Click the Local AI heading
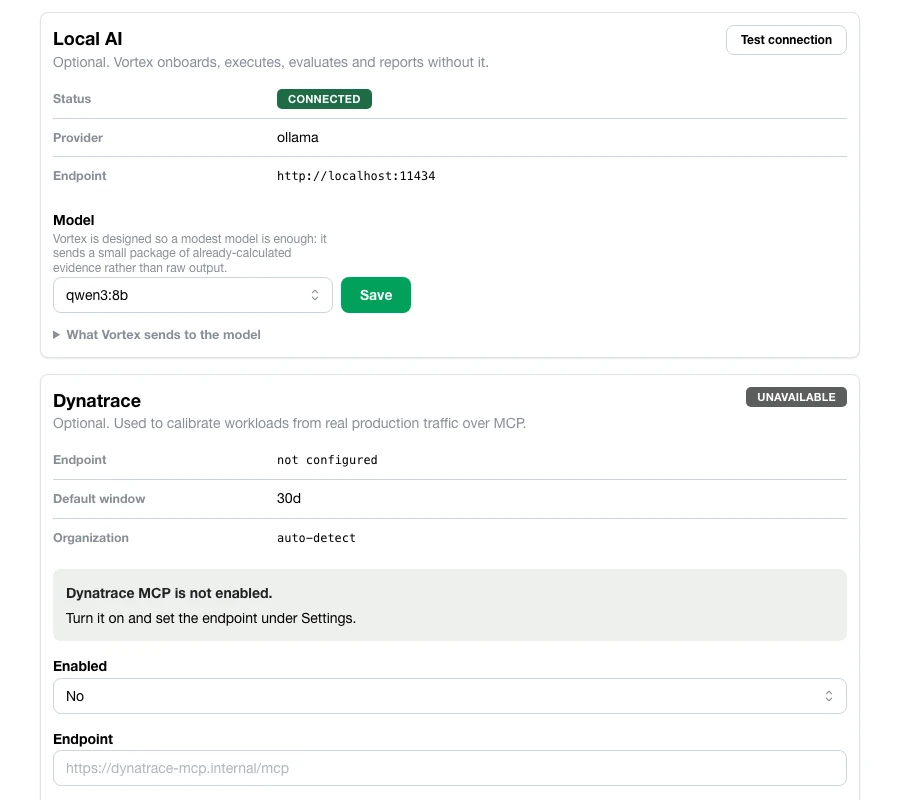900x800 pixels. click(x=87, y=39)
